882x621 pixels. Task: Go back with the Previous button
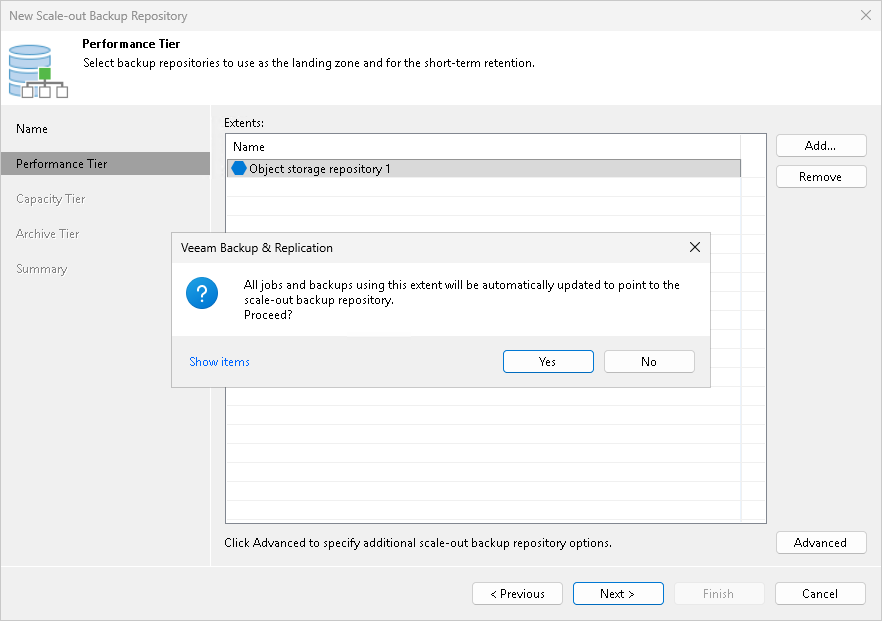(x=517, y=593)
